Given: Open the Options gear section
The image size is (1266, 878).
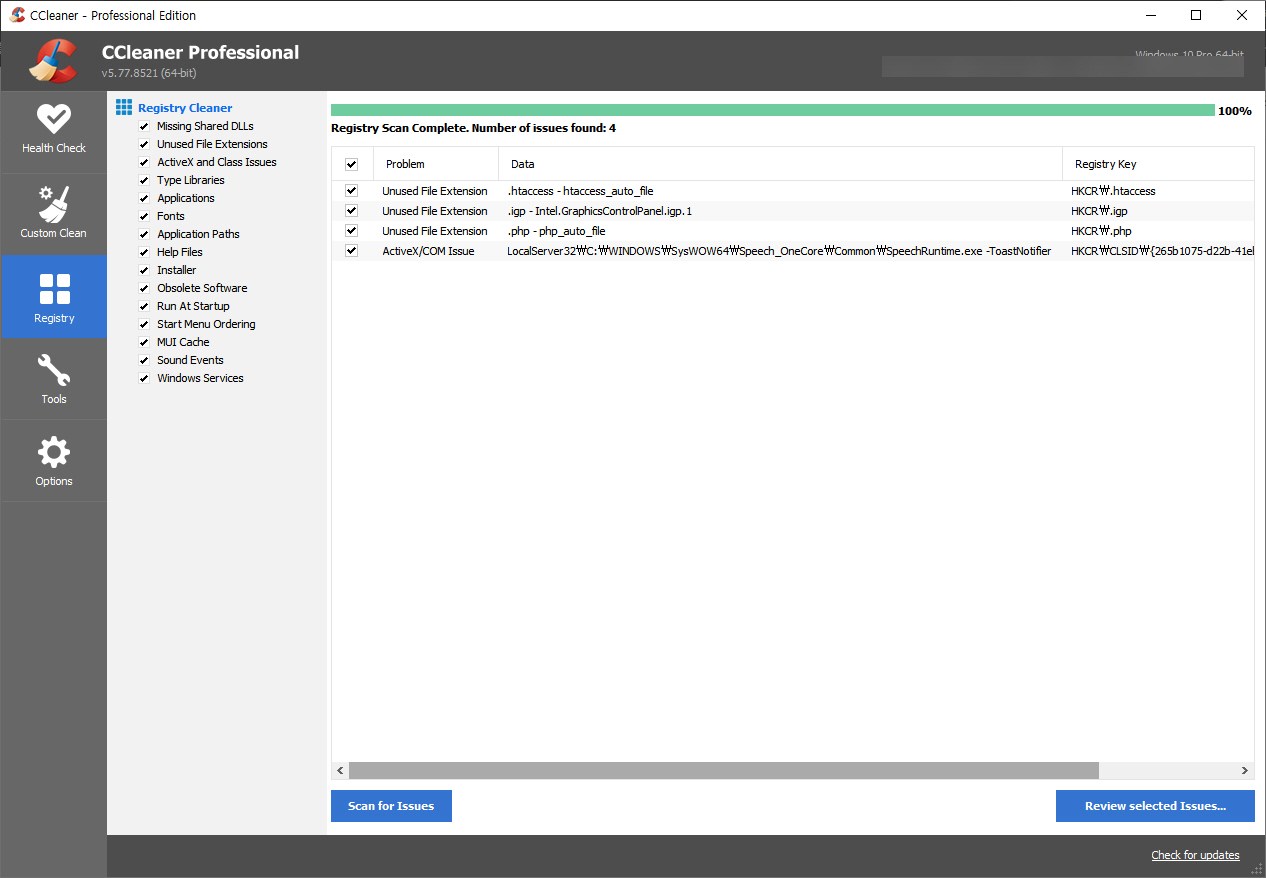Looking at the screenshot, I should 54,461.
